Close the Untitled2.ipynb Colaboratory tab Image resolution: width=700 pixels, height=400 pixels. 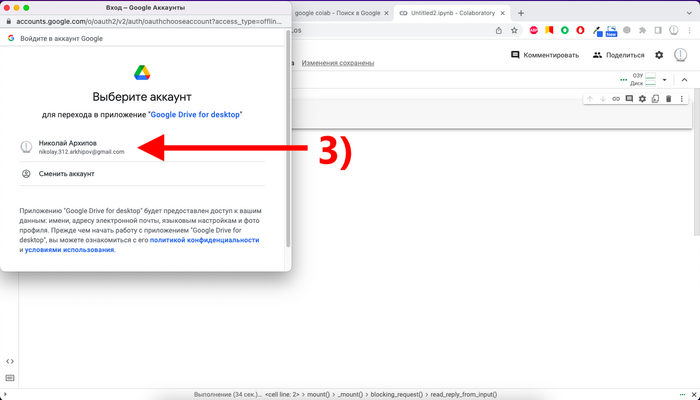tap(503, 13)
